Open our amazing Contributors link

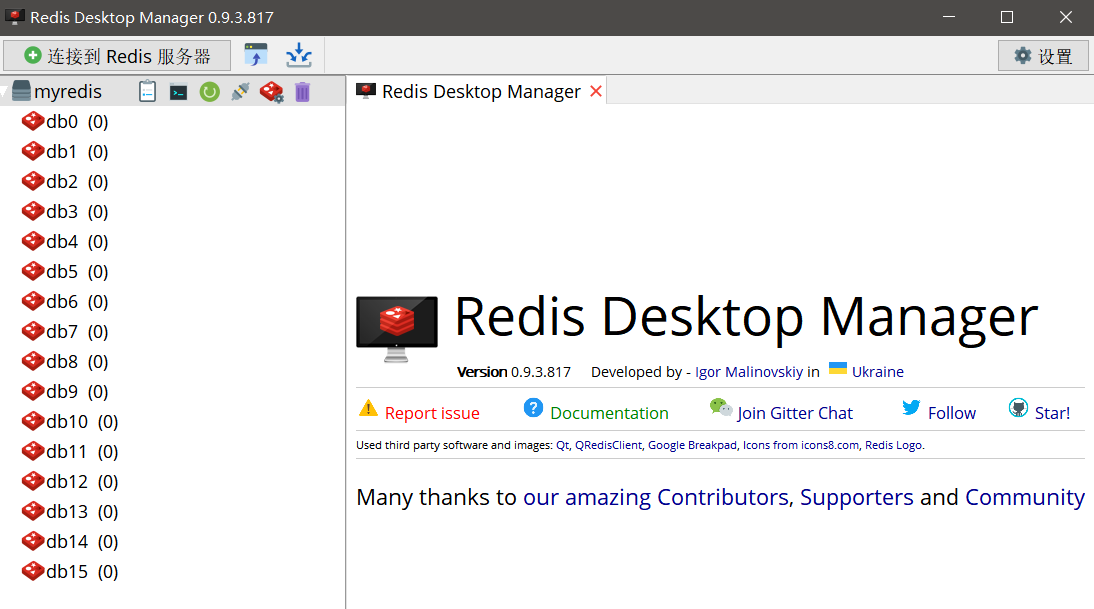[x=656, y=497]
